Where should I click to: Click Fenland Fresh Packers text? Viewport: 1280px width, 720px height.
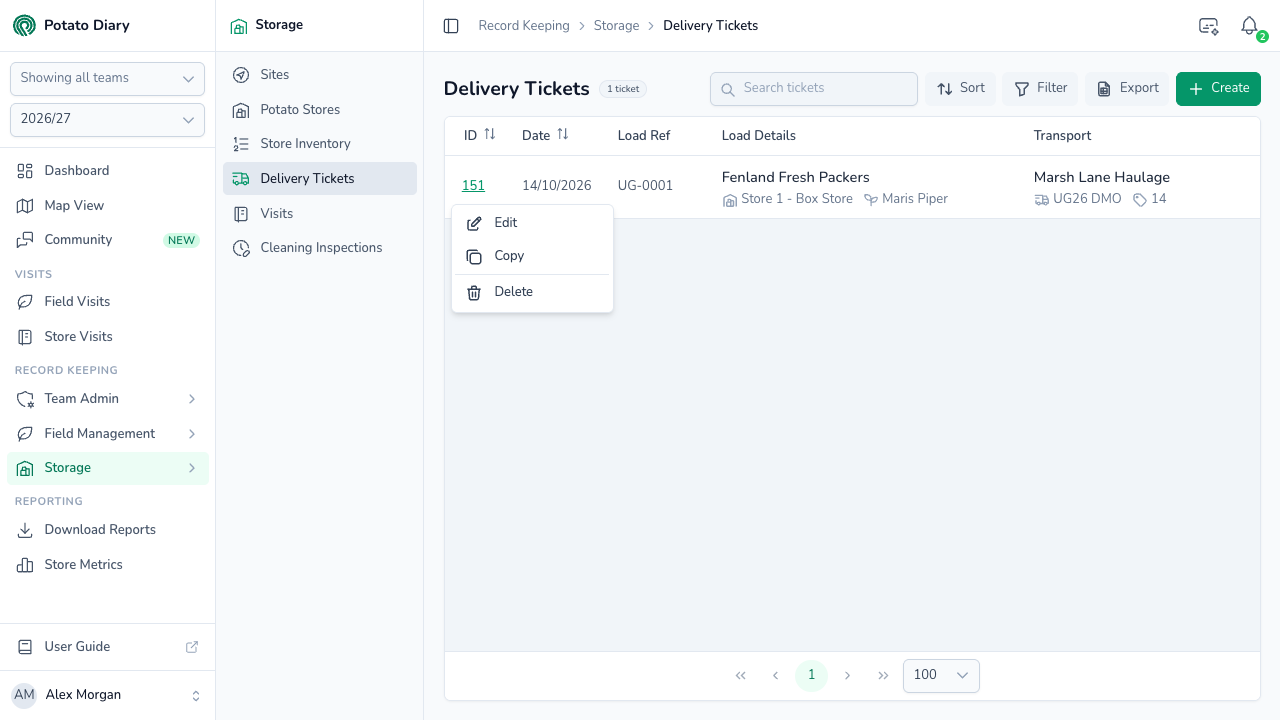pyautogui.click(x=796, y=178)
